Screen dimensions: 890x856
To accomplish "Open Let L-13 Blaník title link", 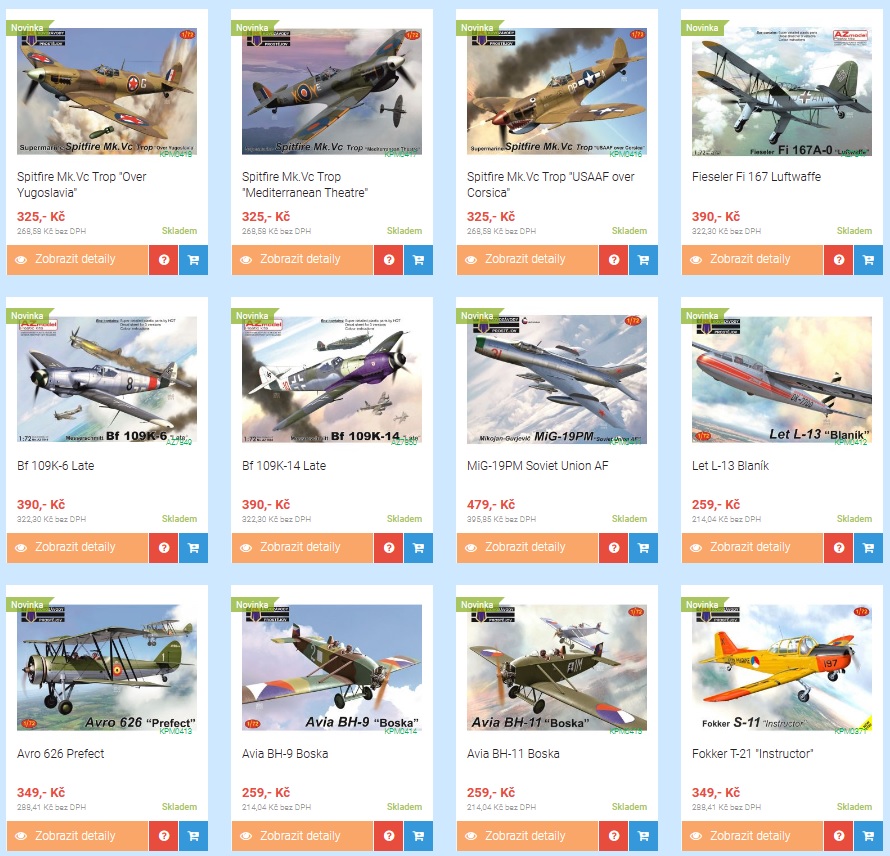I will (x=730, y=466).
